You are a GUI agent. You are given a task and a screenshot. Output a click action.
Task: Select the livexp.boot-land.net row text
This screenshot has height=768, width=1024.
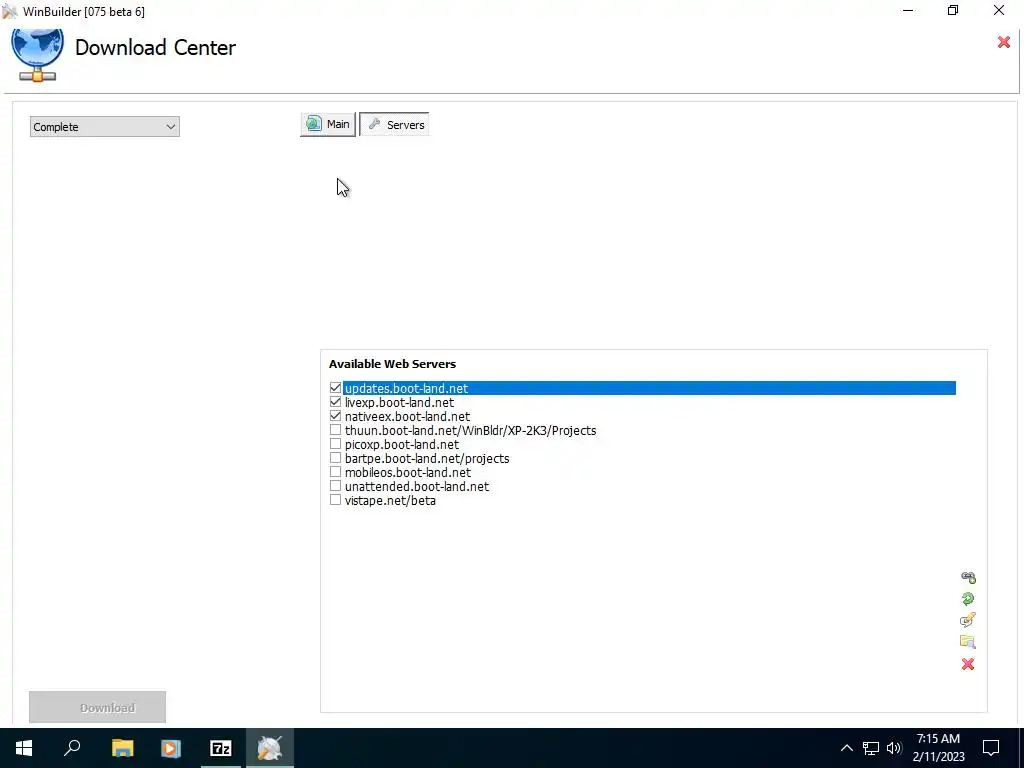pos(399,402)
